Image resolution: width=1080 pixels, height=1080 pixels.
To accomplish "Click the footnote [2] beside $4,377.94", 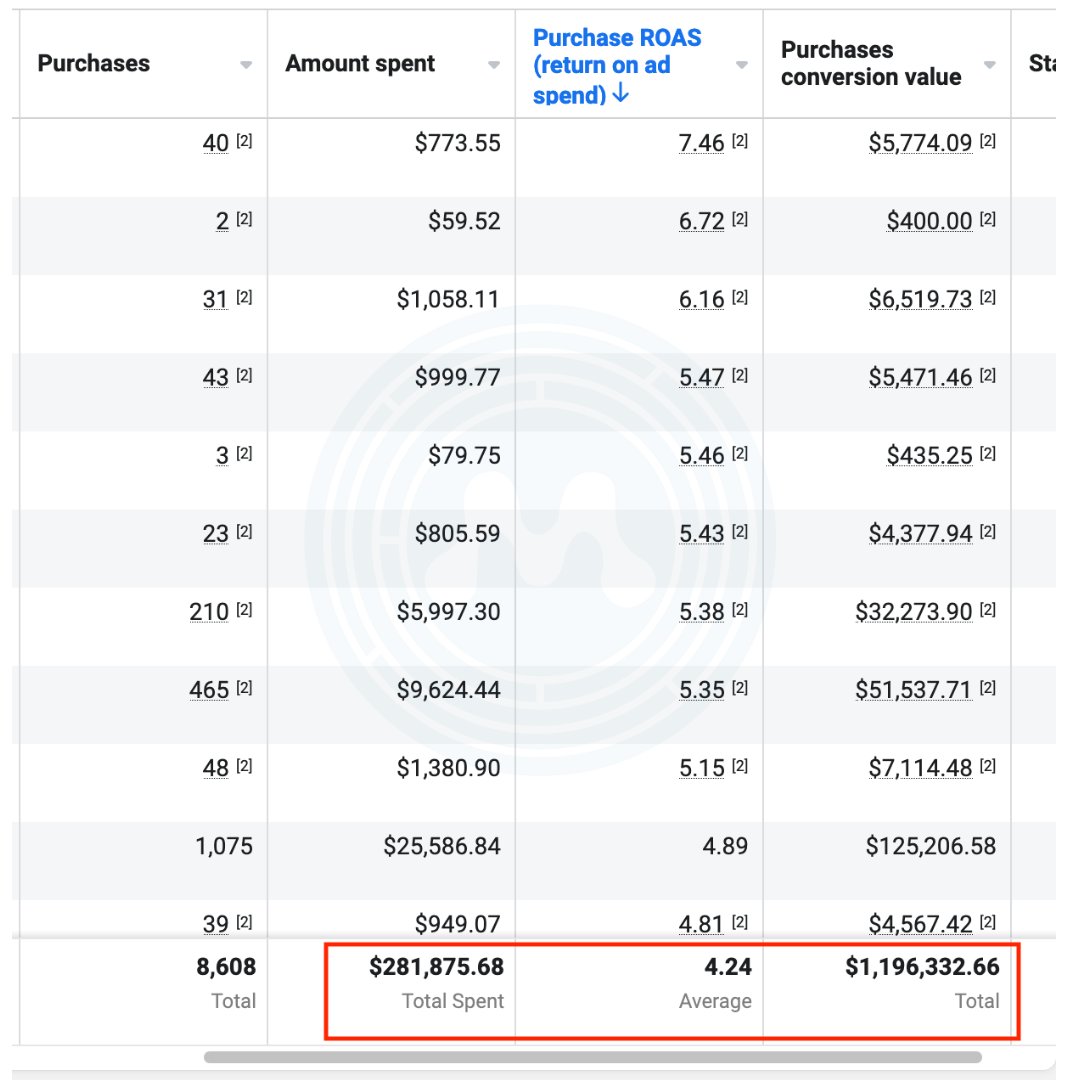I will (x=988, y=531).
